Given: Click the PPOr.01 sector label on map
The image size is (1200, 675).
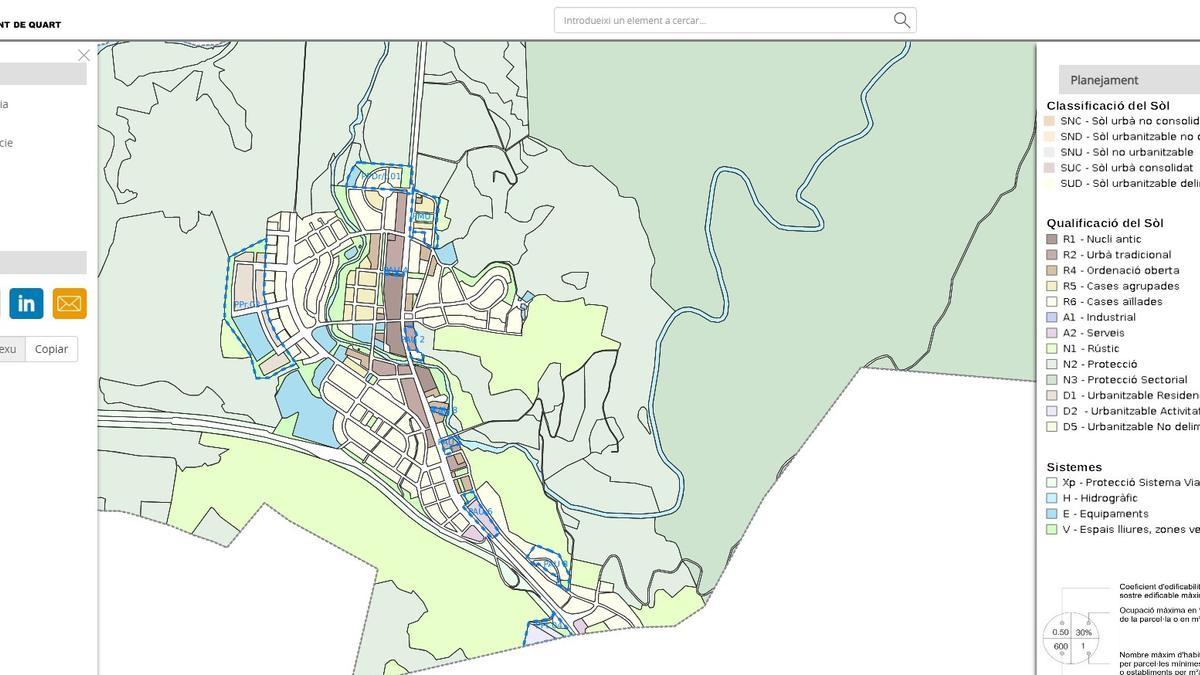Looking at the screenshot, I should 380,177.
